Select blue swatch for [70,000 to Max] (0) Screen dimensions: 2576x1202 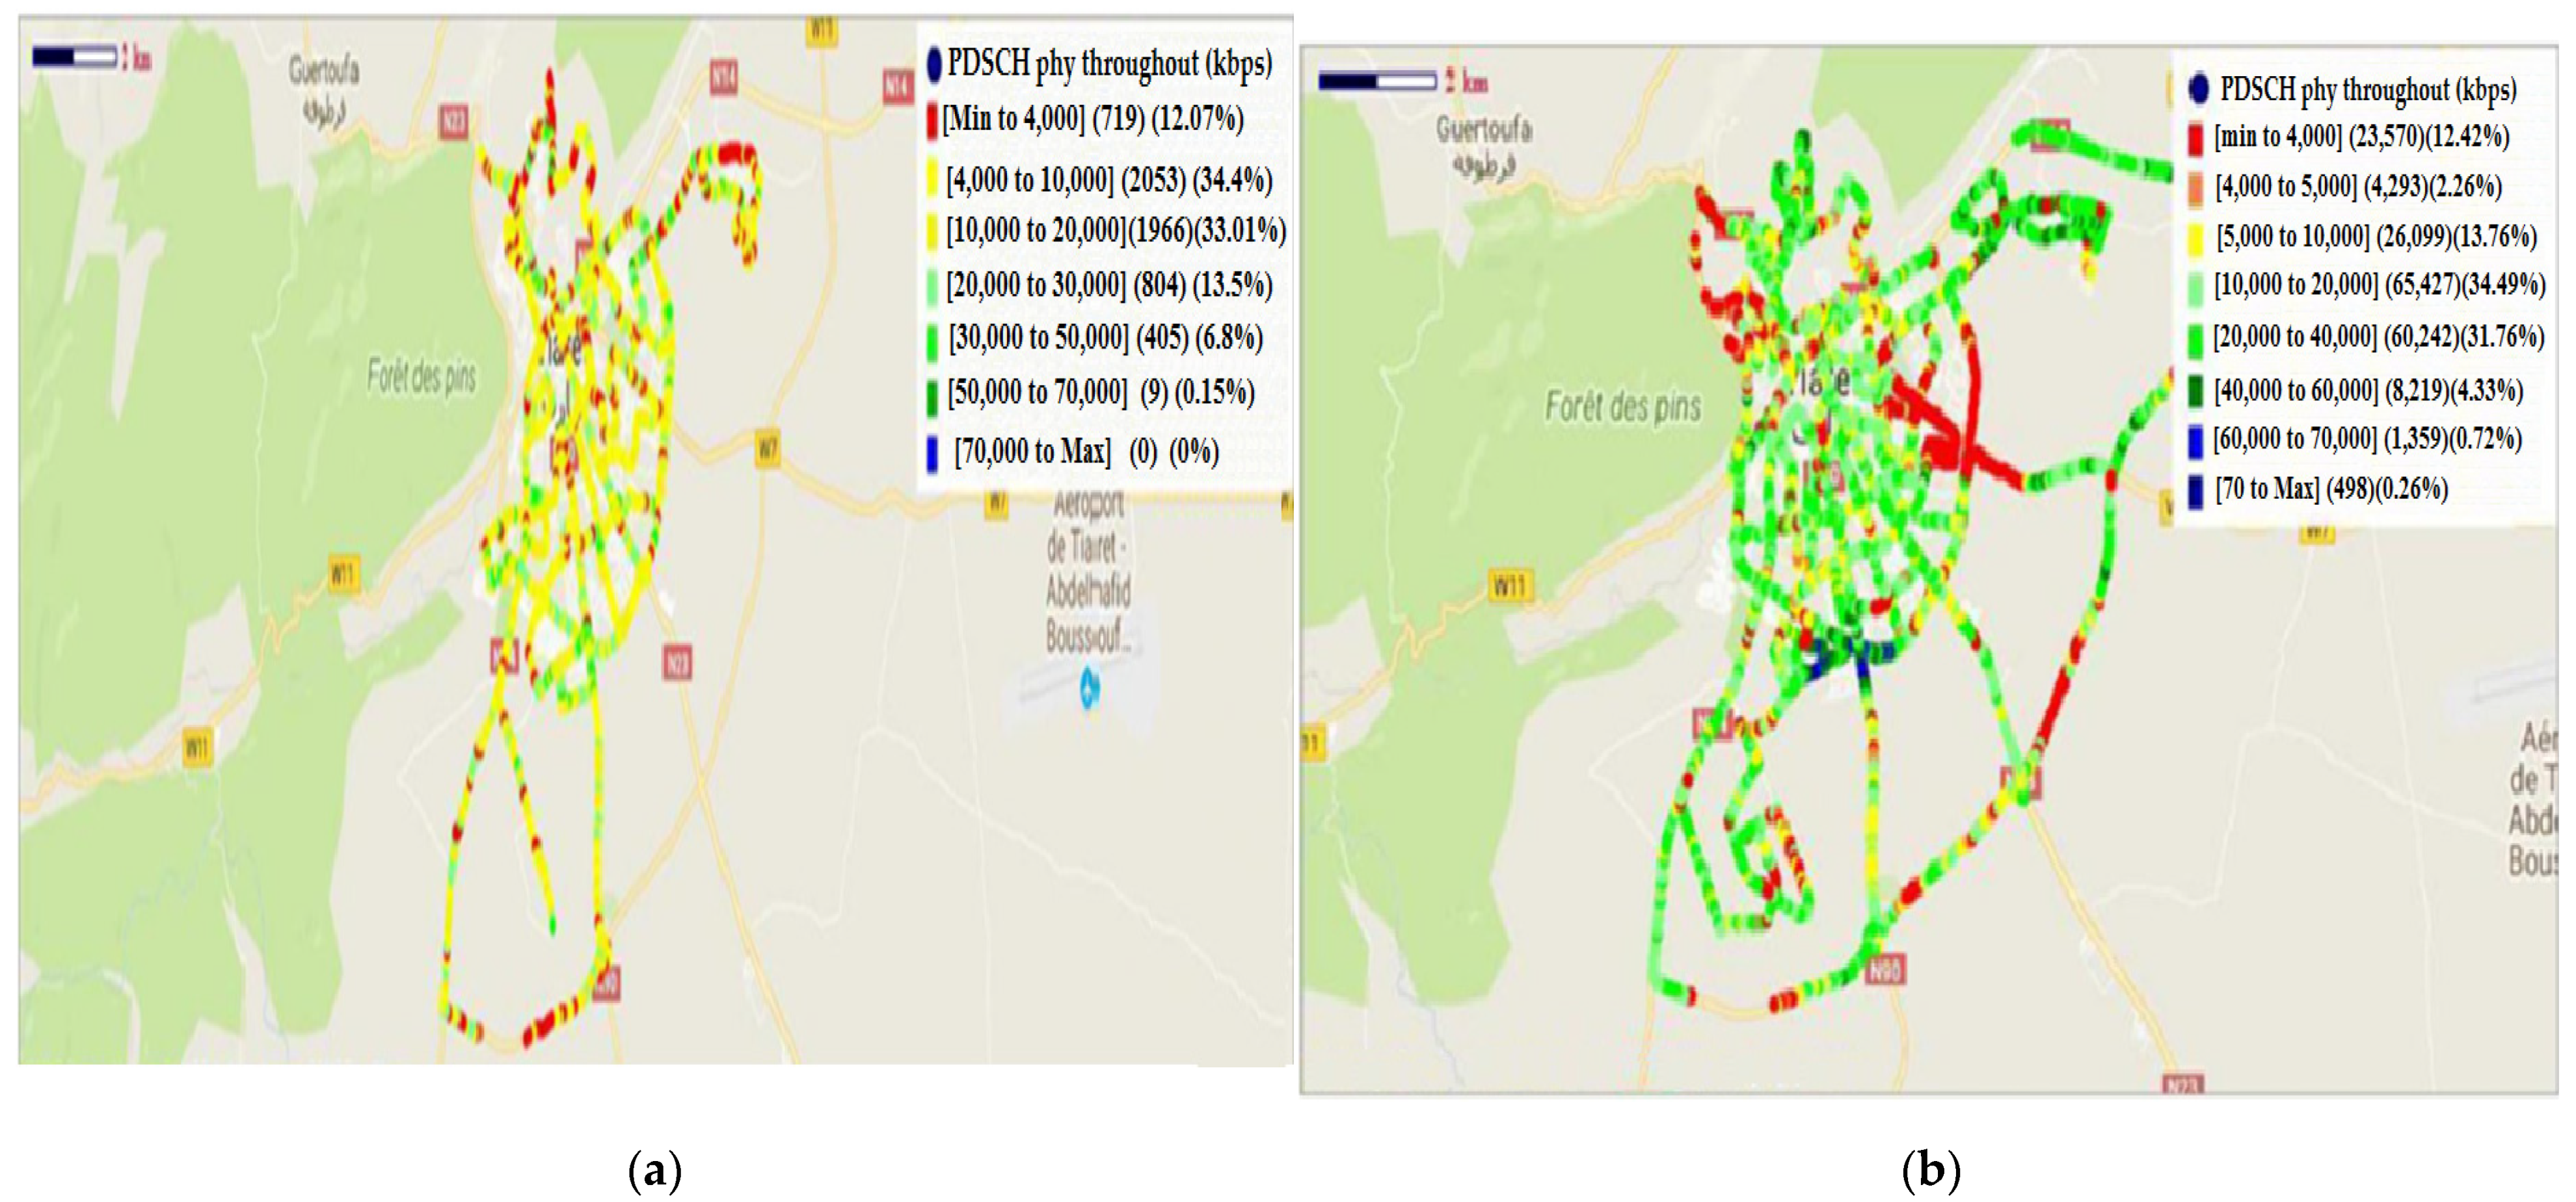pyautogui.click(x=932, y=453)
